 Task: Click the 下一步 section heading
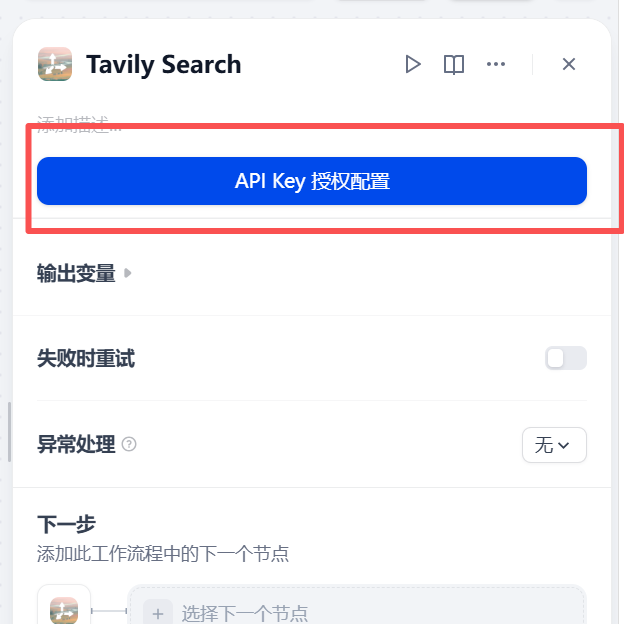pyautogui.click(x=66, y=524)
